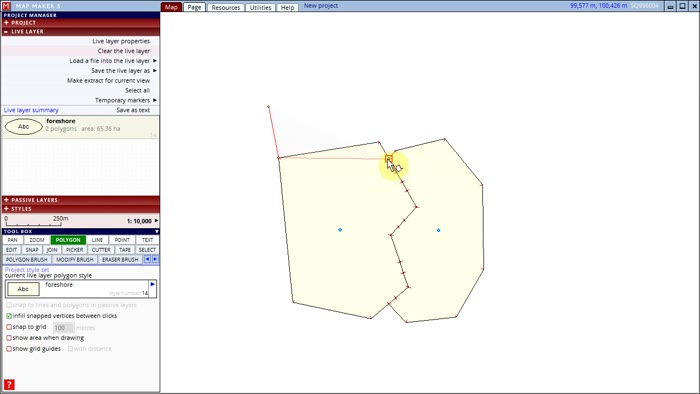Screen dimensions: 700x394
Task: Select the ZOOM tool
Action: point(37,240)
